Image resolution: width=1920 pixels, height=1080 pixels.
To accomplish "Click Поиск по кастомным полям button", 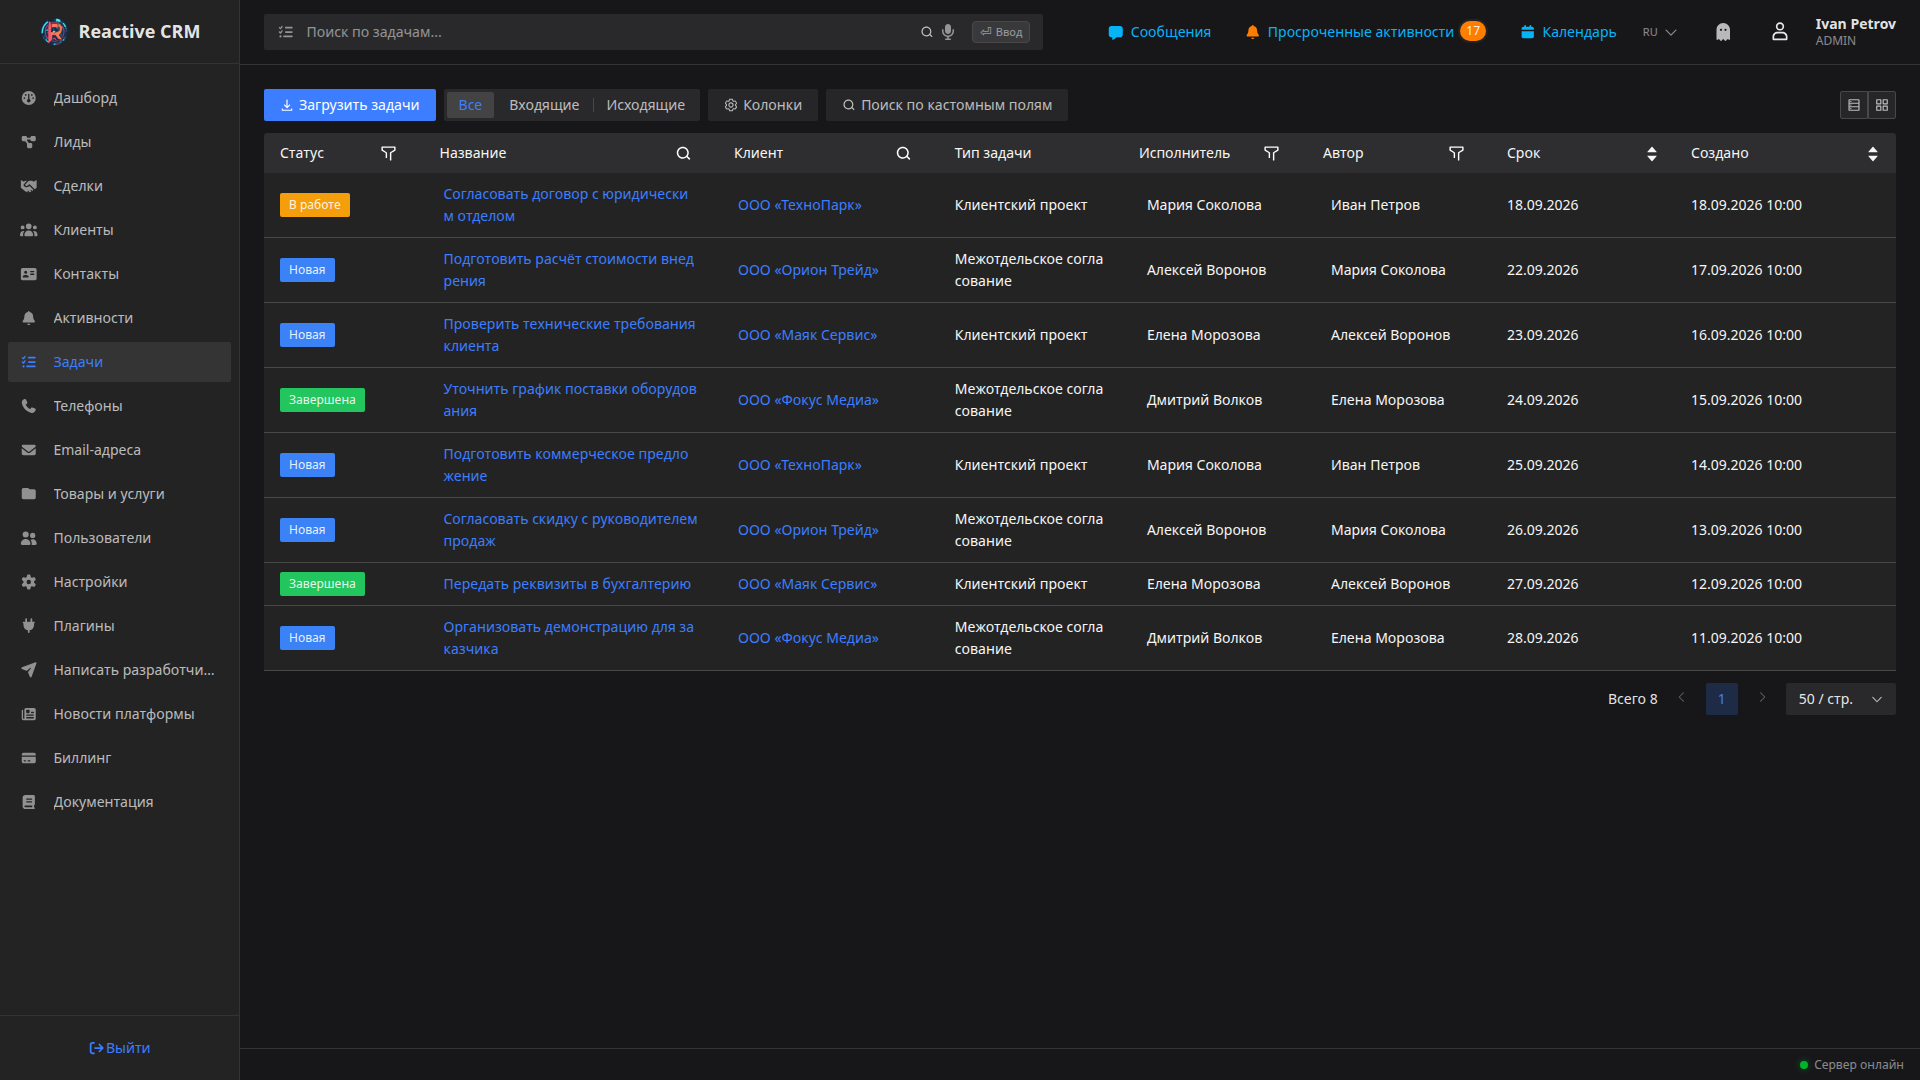I will coord(947,105).
